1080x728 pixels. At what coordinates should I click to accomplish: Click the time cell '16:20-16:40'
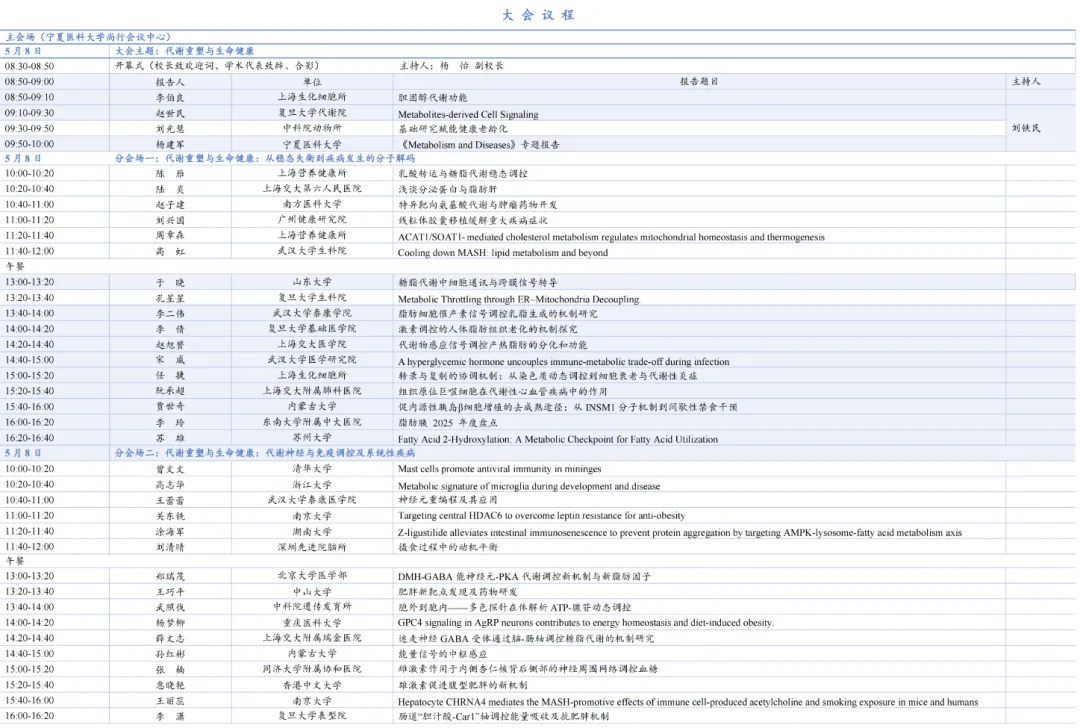(x=30, y=438)
